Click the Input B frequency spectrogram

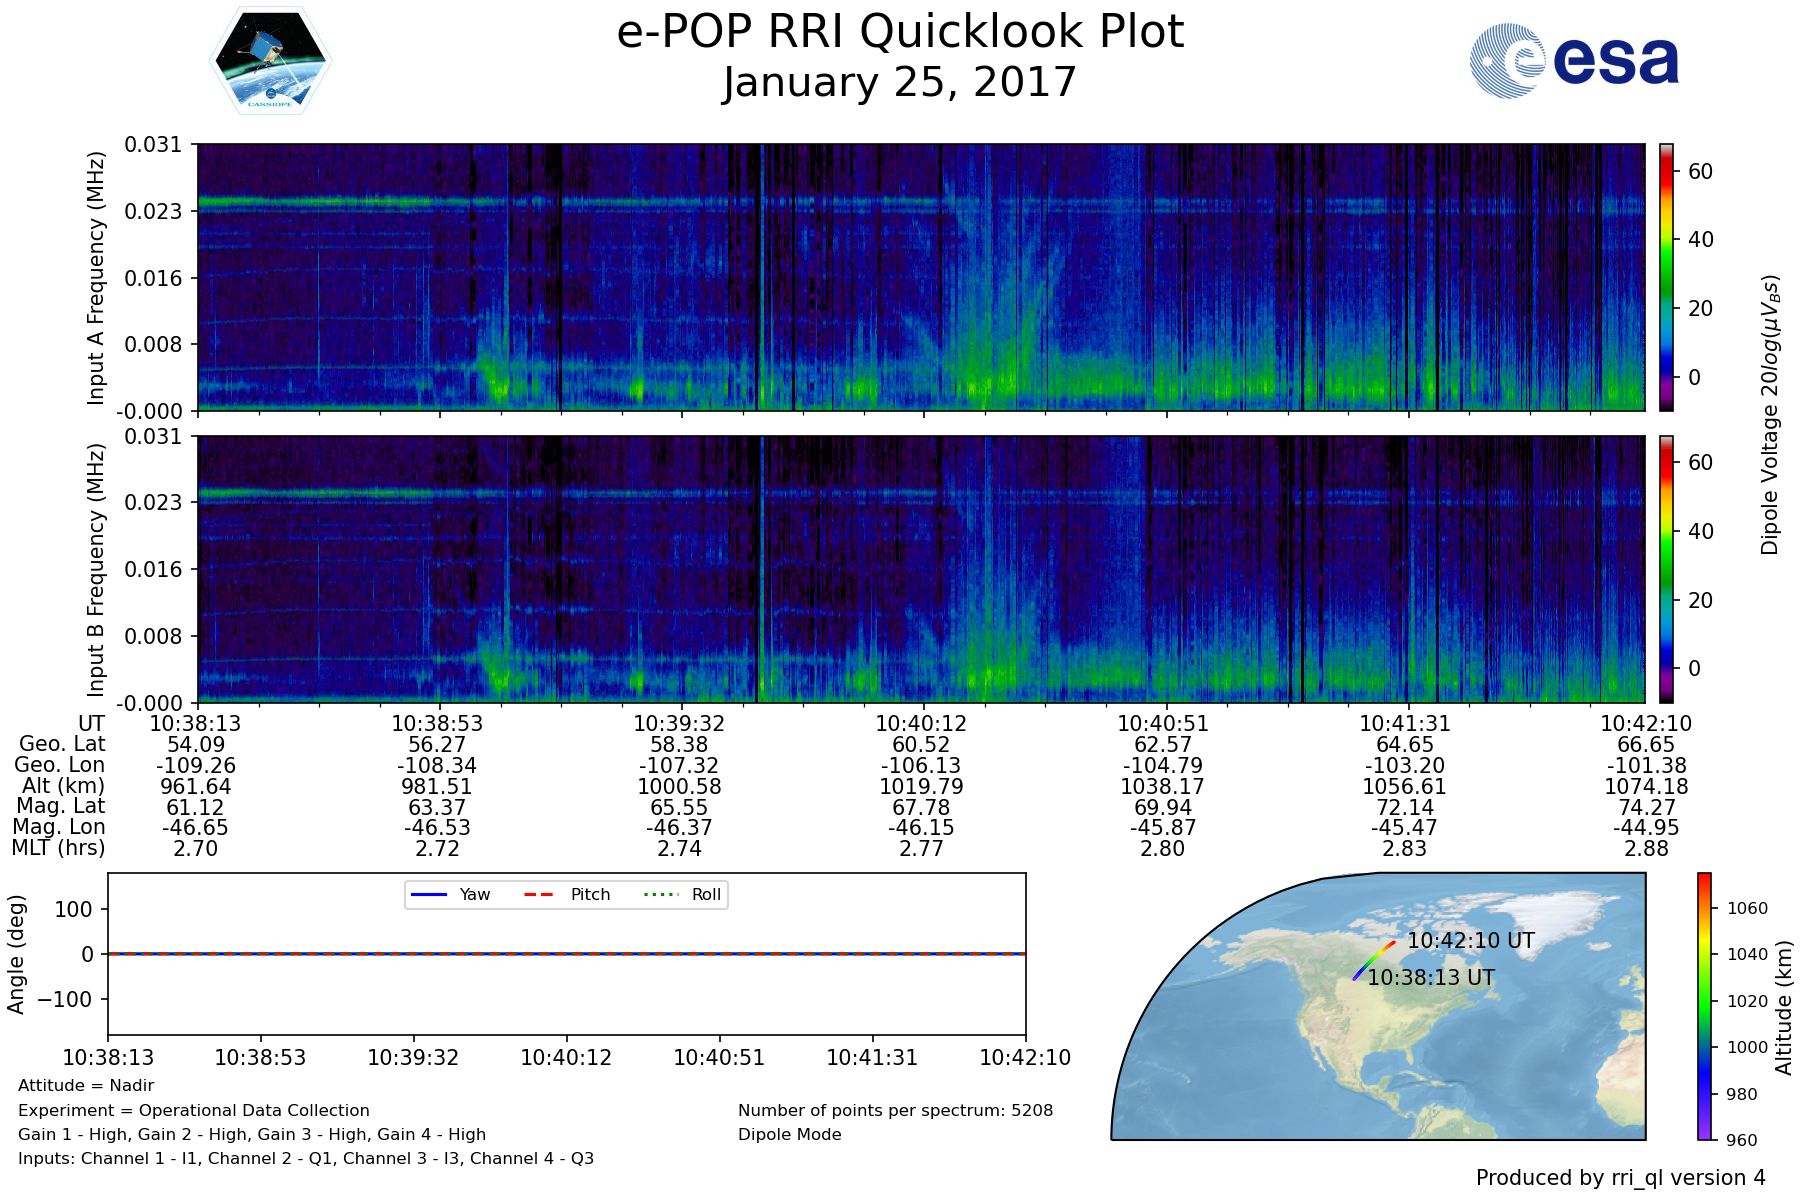click(920, 569)
